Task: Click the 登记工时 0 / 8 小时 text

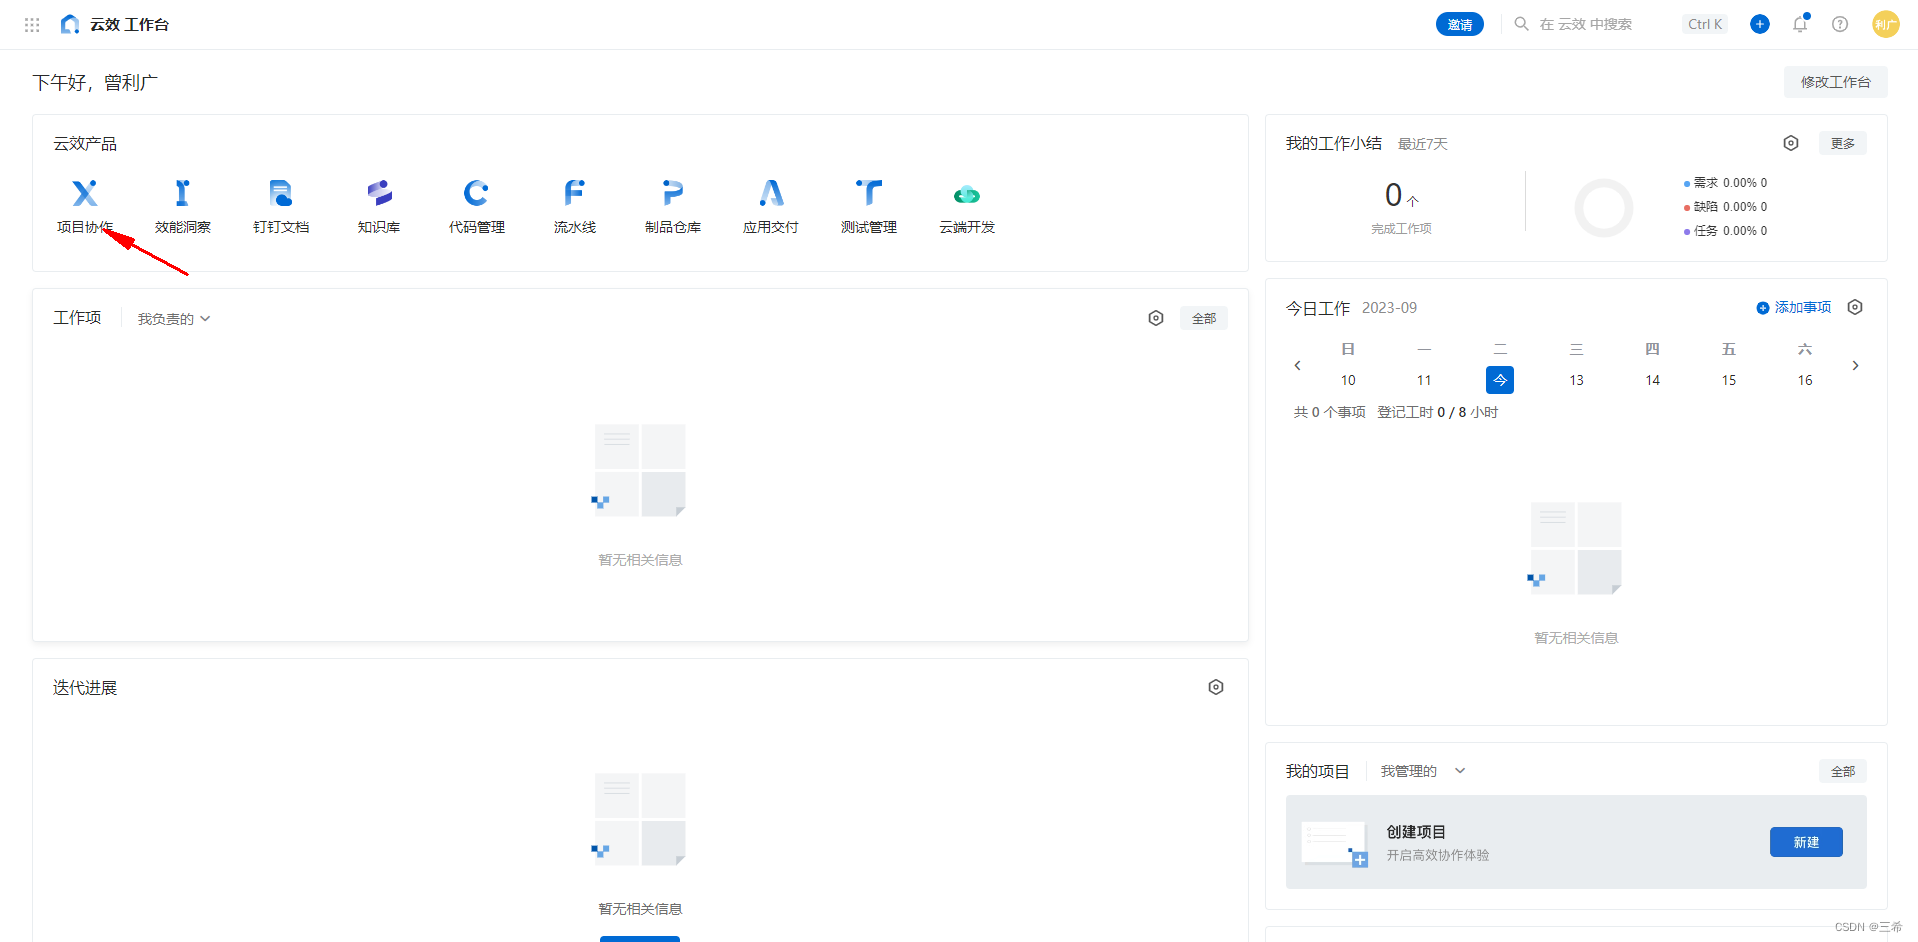Action: (x=1437, y=412)
